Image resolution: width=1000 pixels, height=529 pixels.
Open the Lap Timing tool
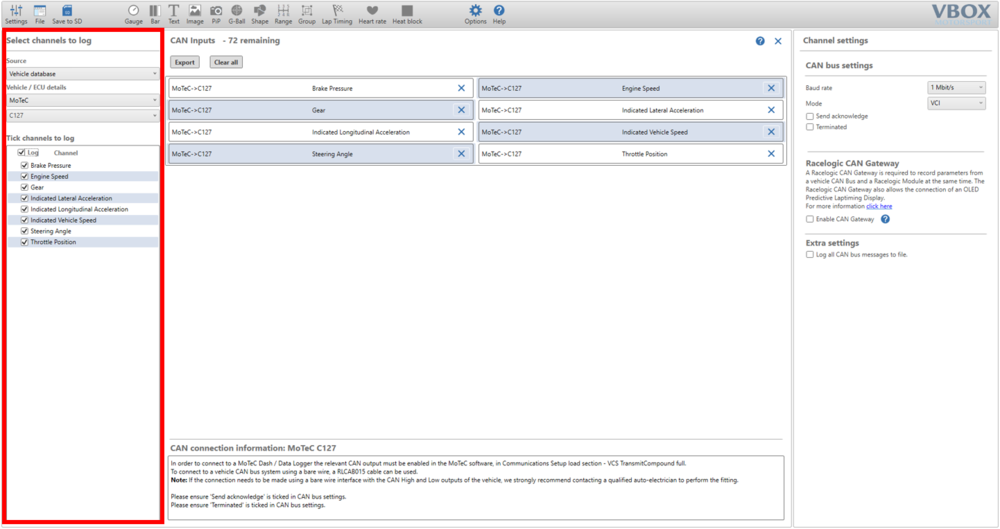pyautogui.click(x=337, y=14)
